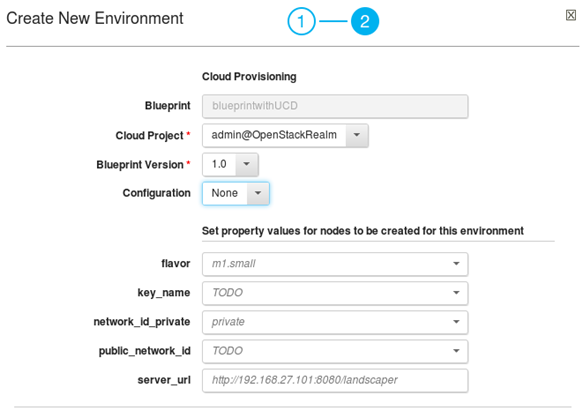Image resolution: width=582 pixels, height=410 pixels.
Task: Expand the flavor dropdown arrow
Action: click(456, 264)
